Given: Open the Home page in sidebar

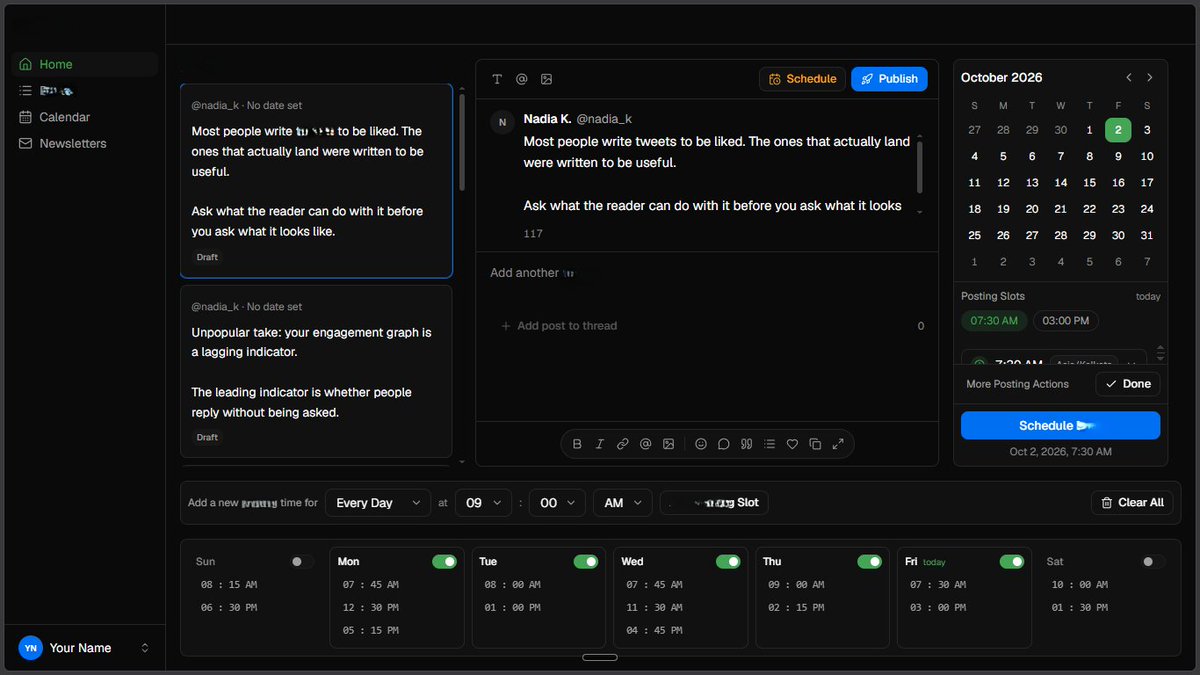Looking at the screenshot, I should coord(84,64).
